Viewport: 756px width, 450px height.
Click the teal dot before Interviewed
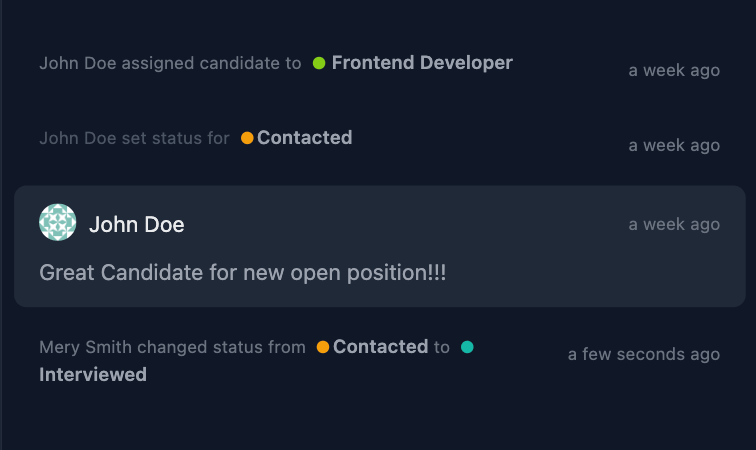click(x=467, y=347)
